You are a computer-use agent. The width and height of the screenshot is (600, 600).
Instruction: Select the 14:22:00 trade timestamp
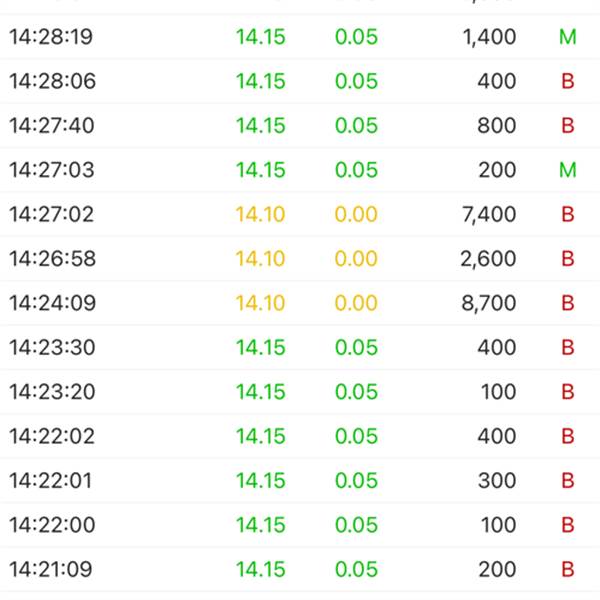[52, 525]
